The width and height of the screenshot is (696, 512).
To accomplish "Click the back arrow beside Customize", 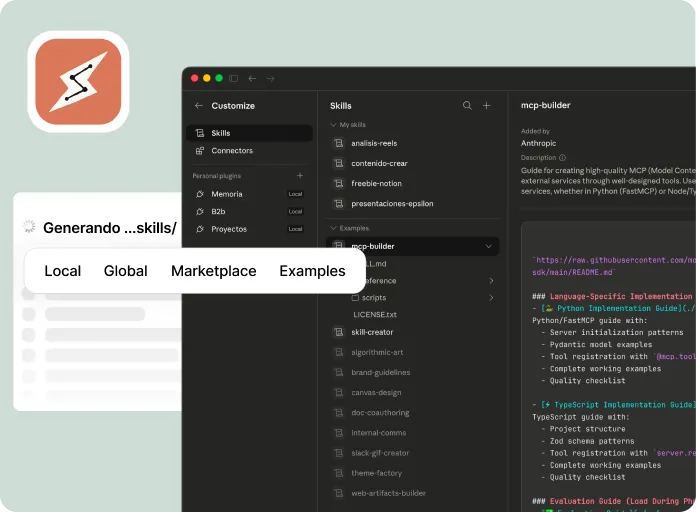I will click(x=198, y=106).
